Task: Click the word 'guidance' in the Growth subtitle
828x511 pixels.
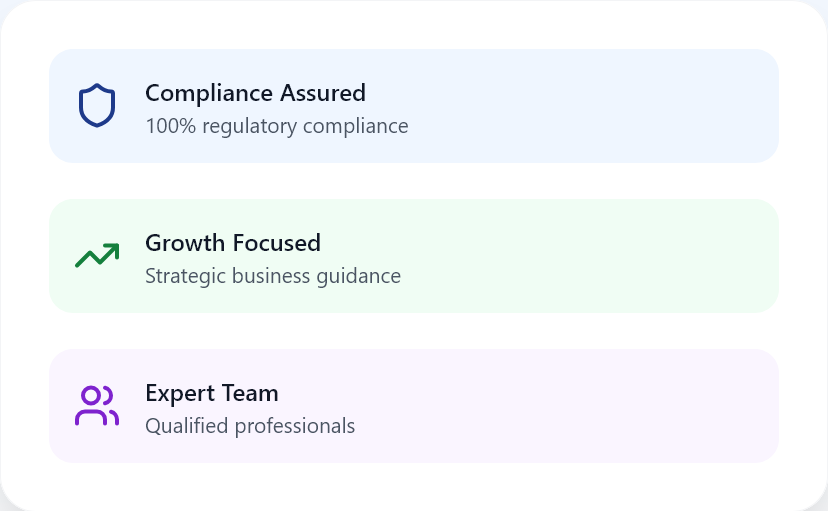Action: (x=359, y=277)
